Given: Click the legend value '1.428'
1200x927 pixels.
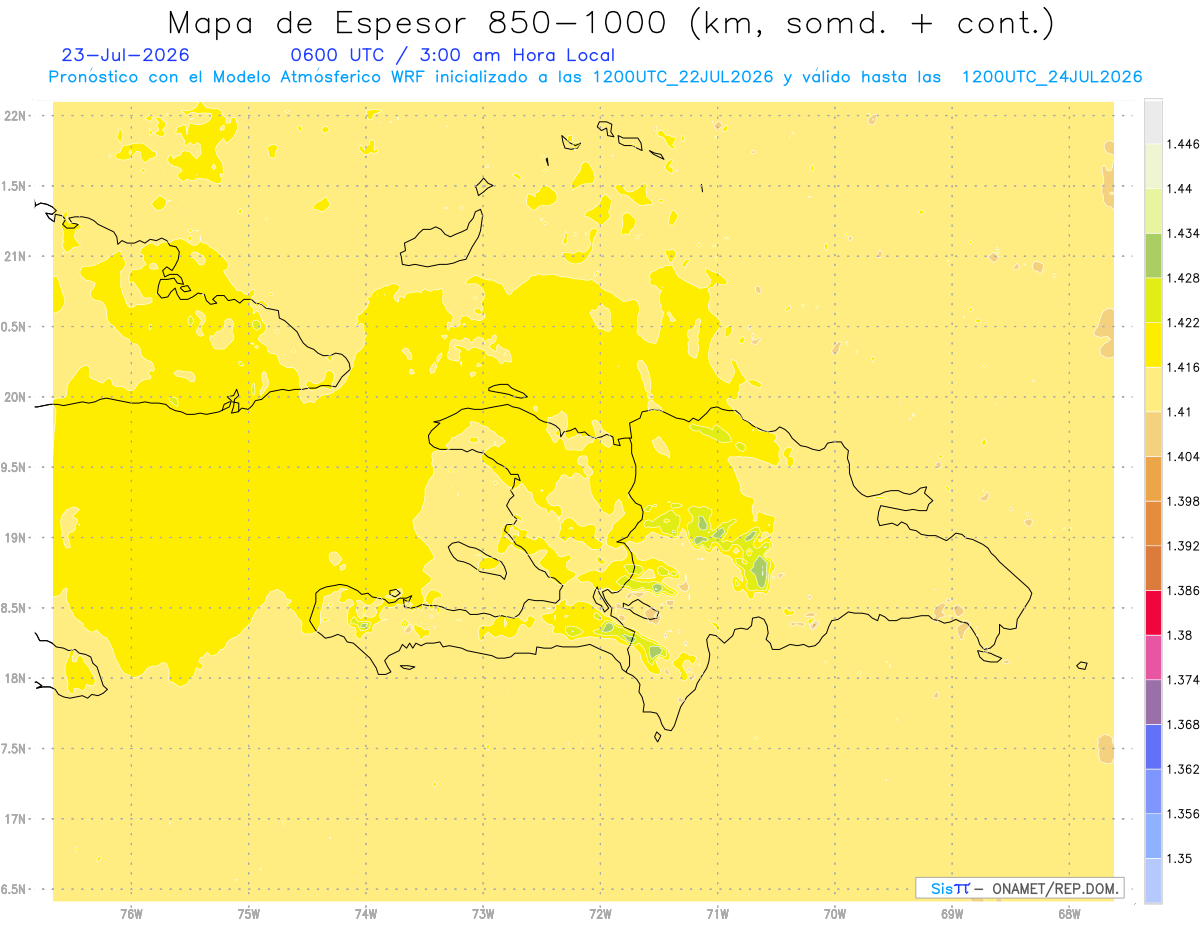Looking at the screenshot, I should [1184, 278].
